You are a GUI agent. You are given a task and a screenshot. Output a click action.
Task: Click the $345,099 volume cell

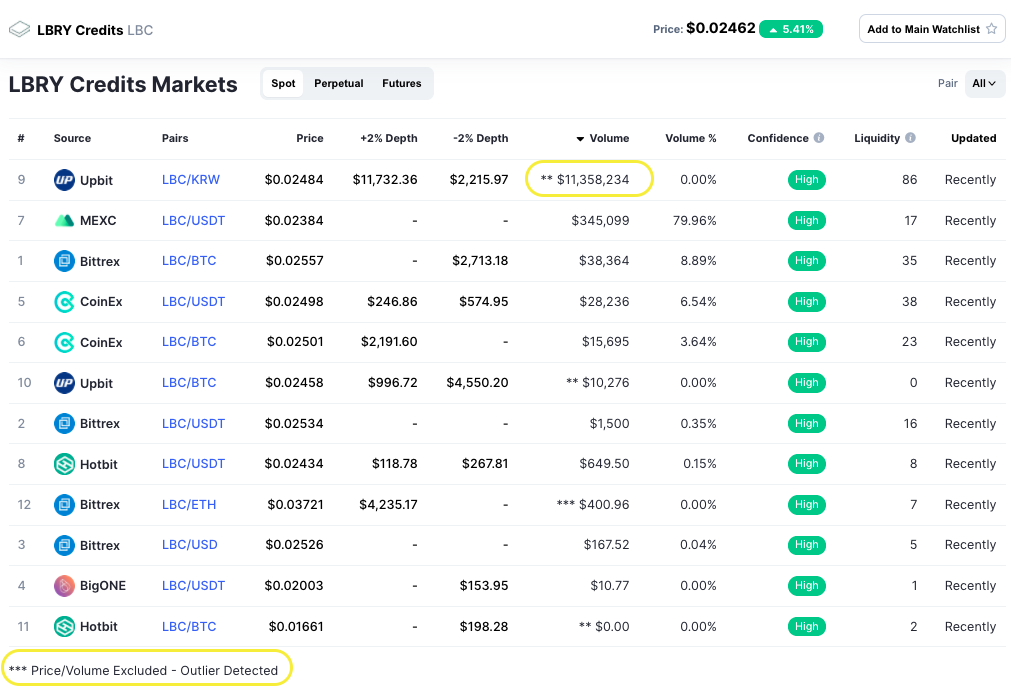tap(600, 220)
